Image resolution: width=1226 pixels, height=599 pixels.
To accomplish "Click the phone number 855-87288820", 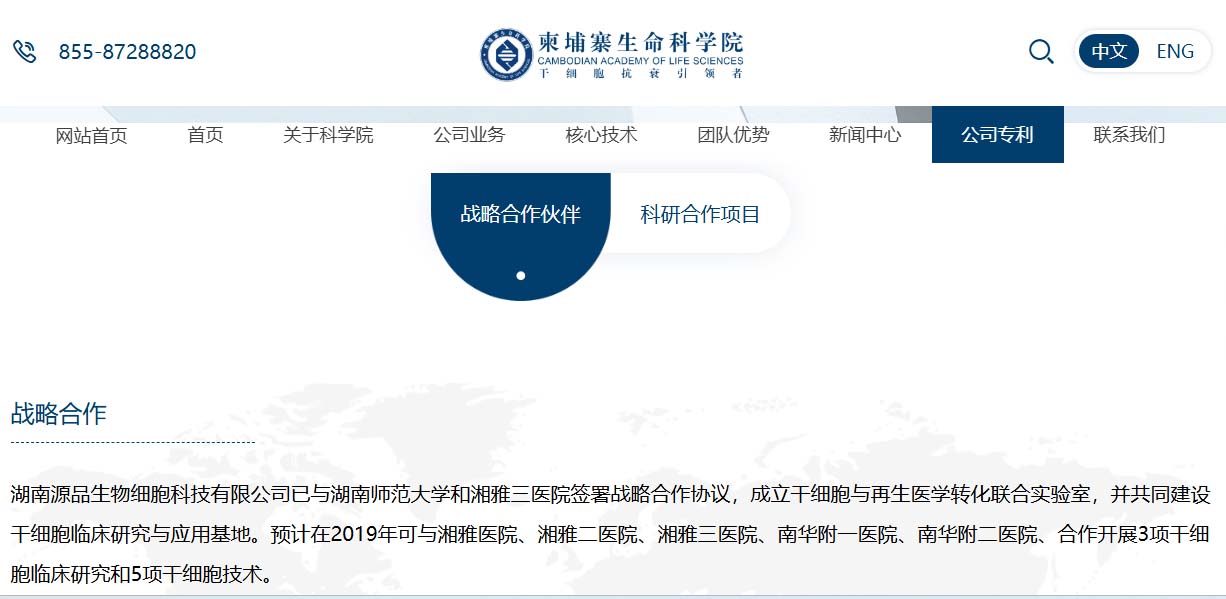I will tap(127, 52).
